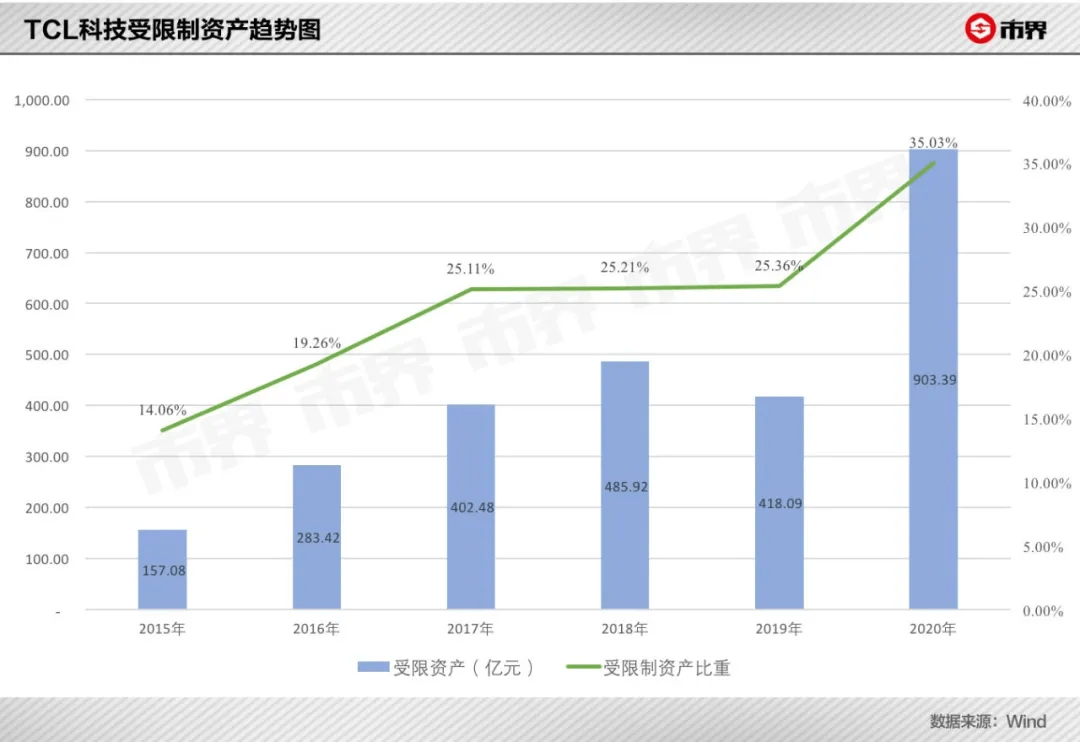Select the 2019年 bar labeled 418.09
1080x742 pixels.
tap(780, 502)
